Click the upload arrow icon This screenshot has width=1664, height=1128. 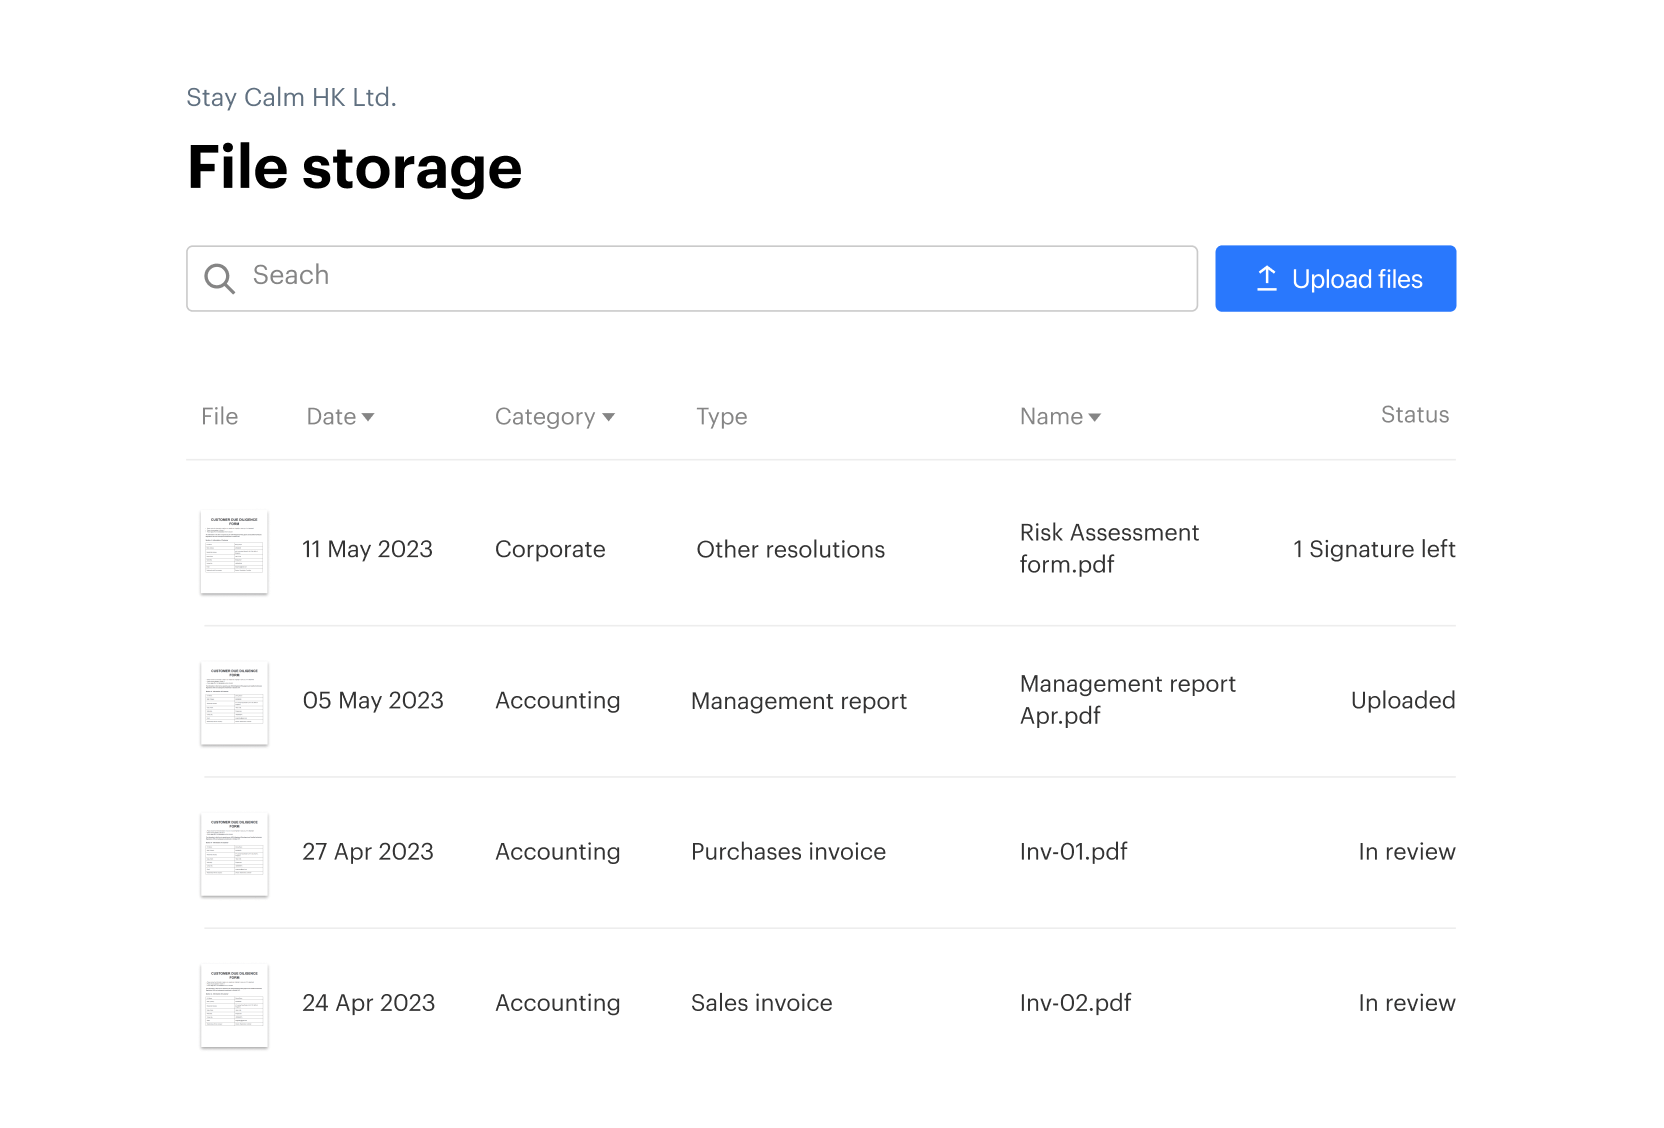[1266, 279]
